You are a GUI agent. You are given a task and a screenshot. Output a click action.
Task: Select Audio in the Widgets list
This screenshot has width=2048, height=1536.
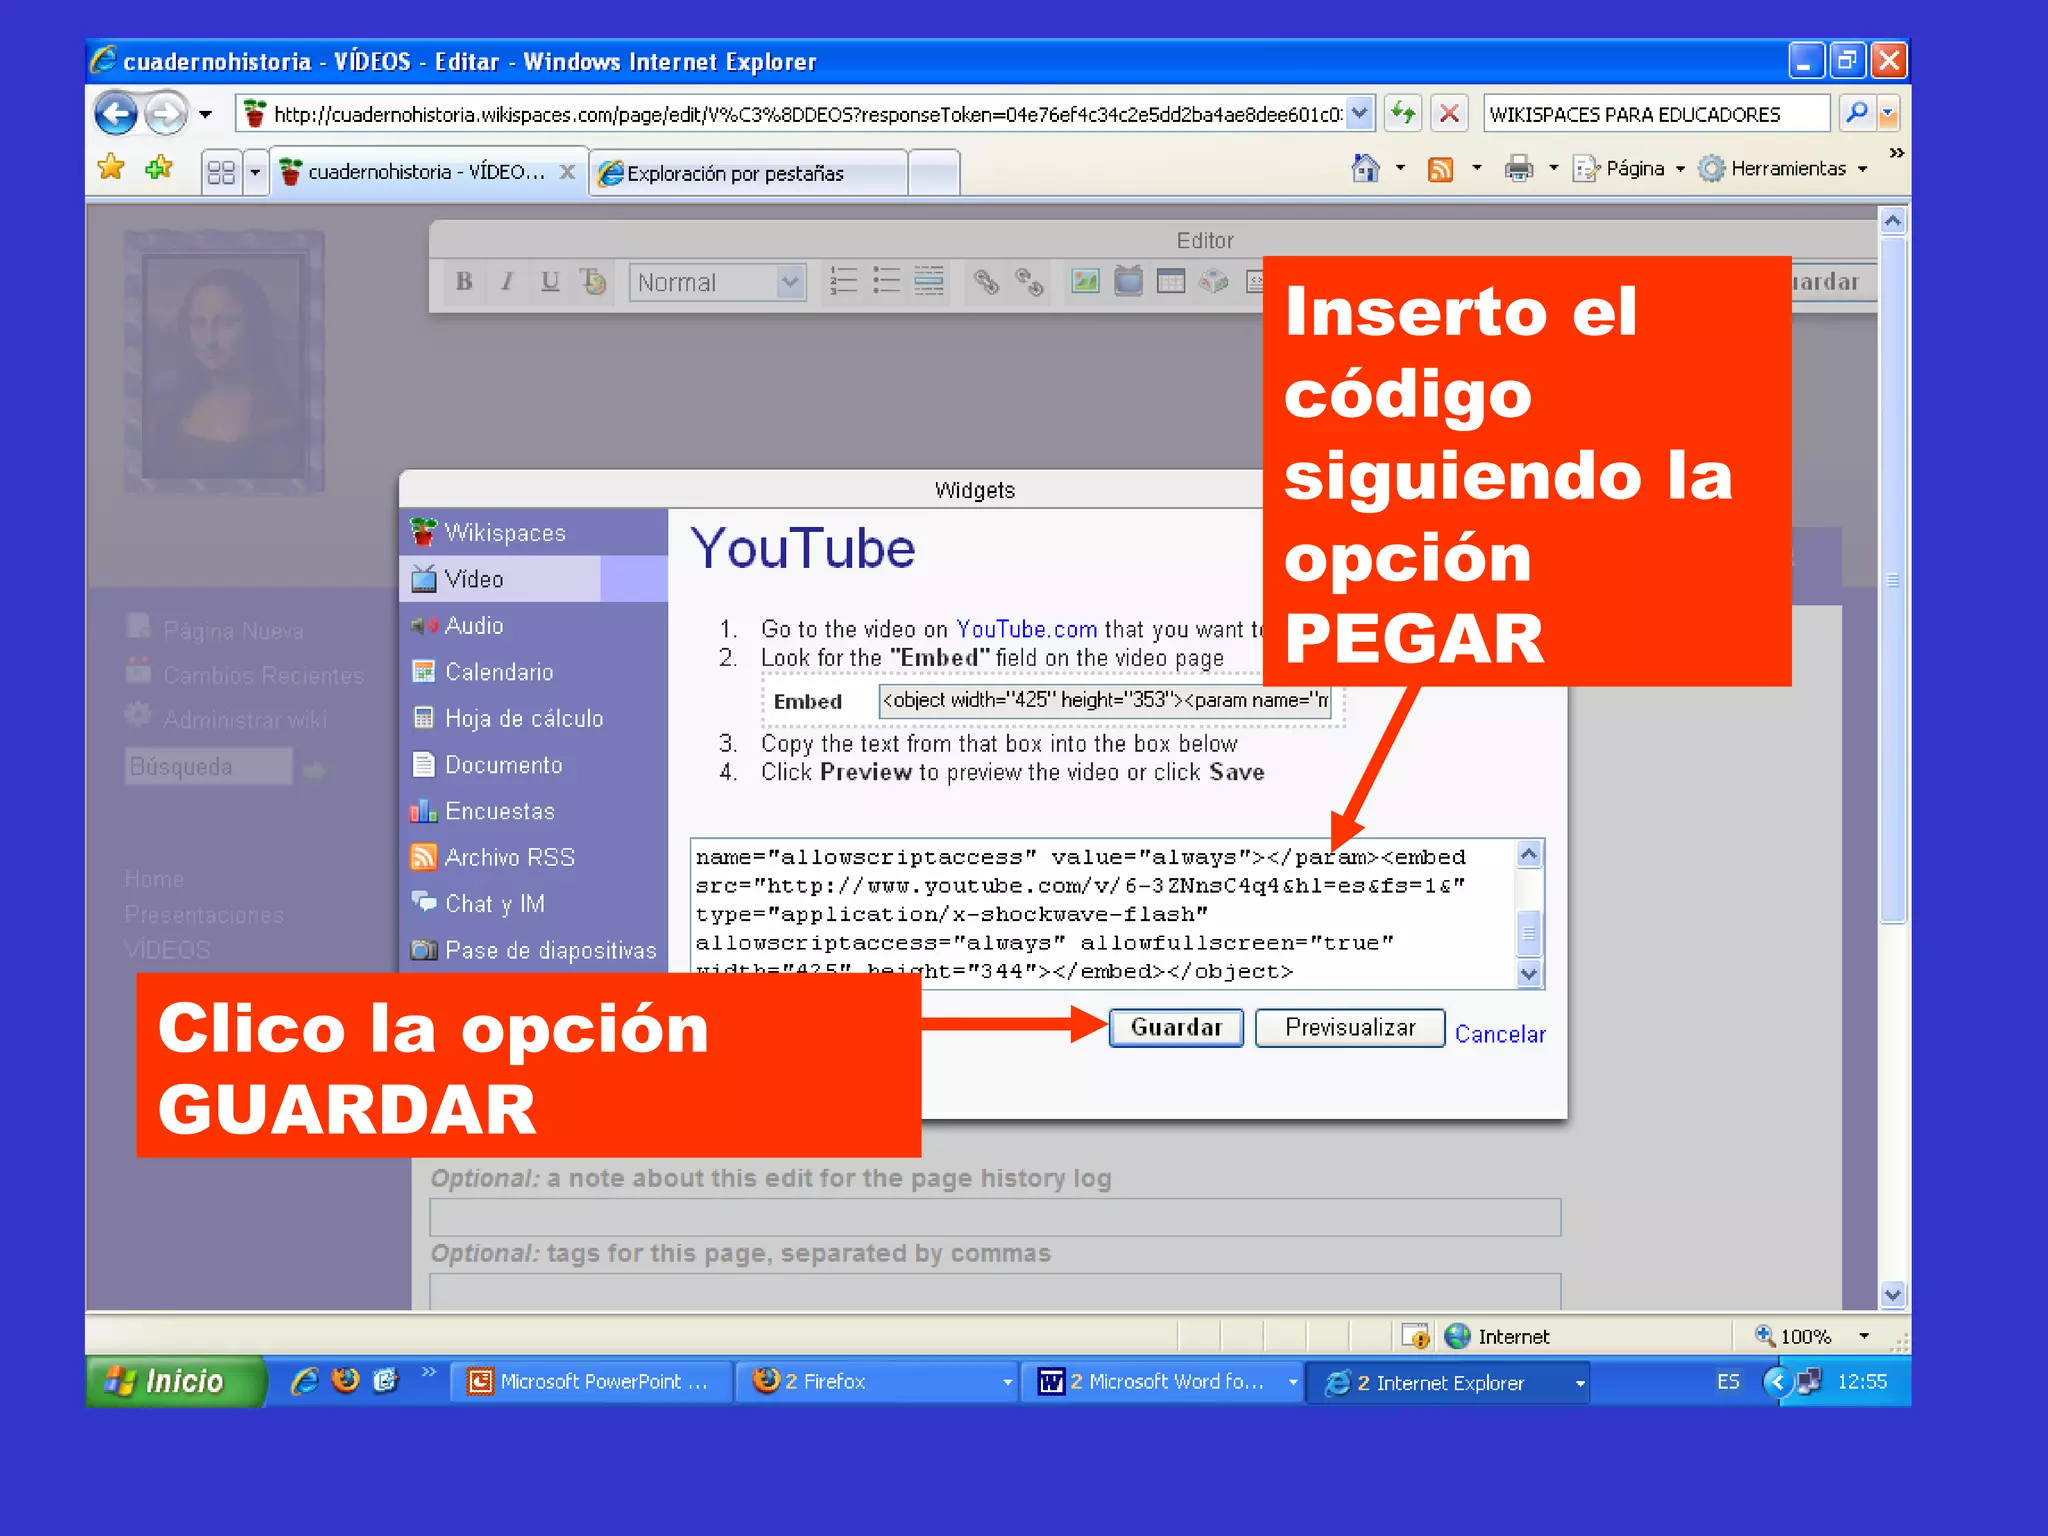(533, 625)
